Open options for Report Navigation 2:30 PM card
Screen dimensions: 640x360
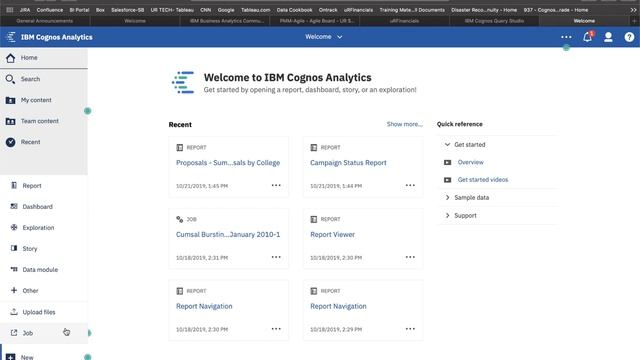click(276, 329)
